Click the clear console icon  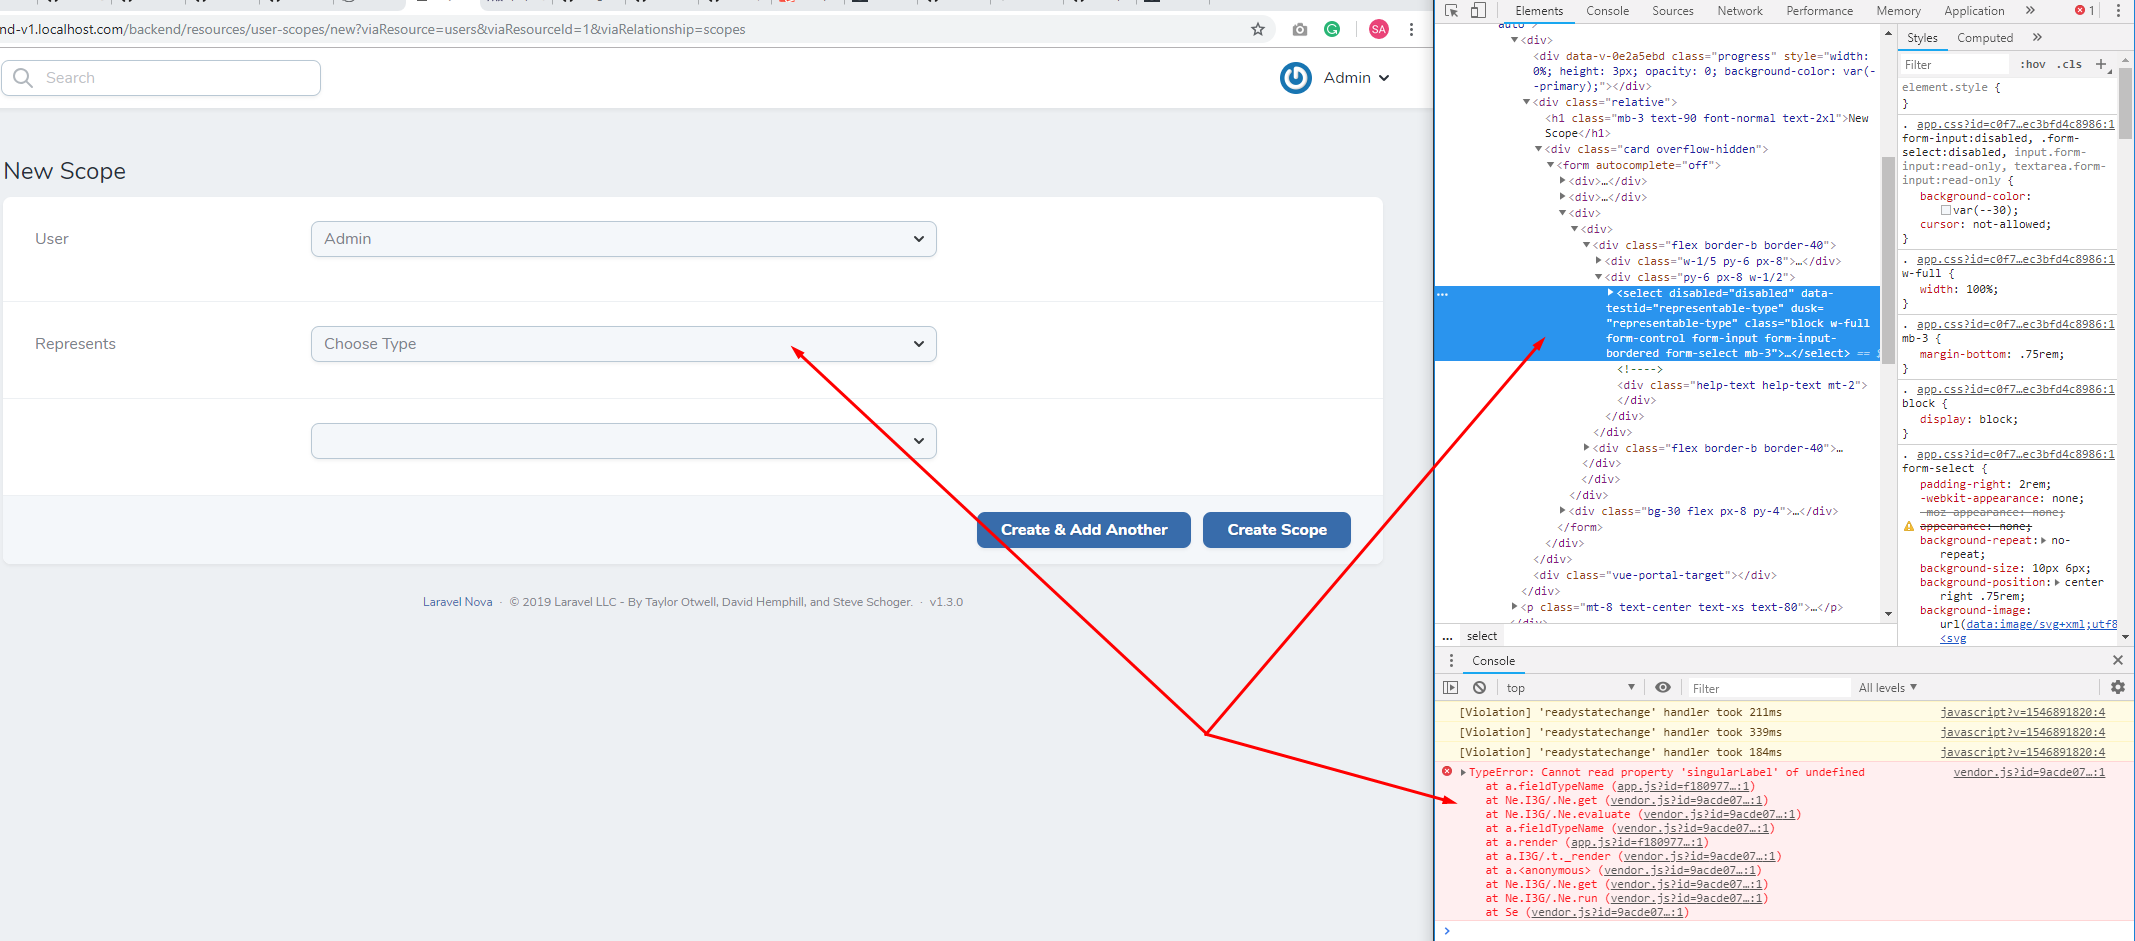(x=1479, y=687)
